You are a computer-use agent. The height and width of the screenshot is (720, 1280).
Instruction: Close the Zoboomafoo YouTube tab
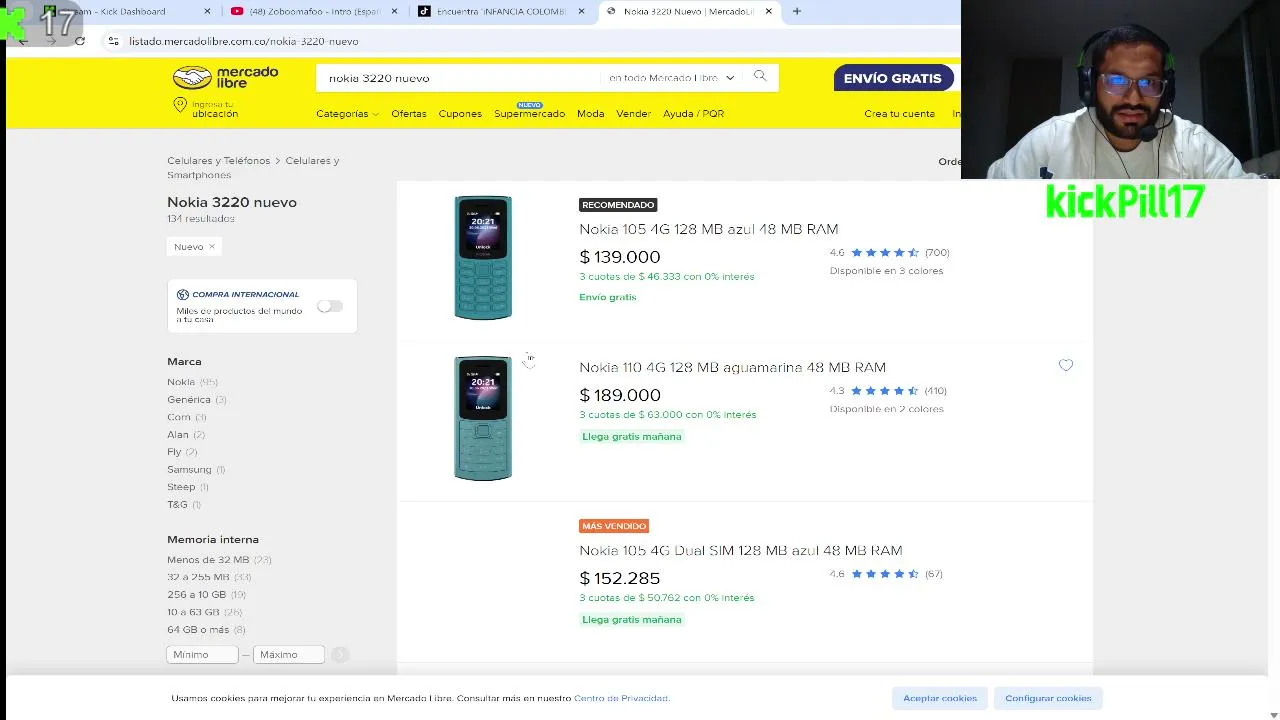(394, 11)
